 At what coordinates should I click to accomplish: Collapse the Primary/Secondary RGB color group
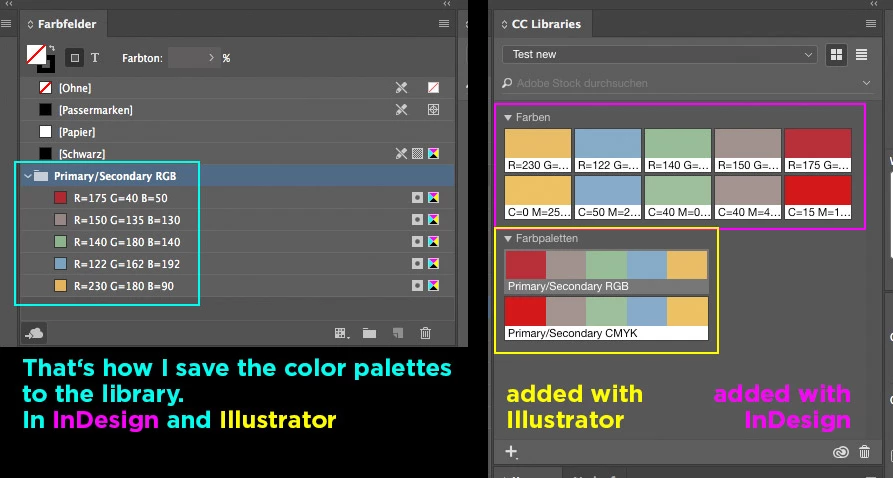[x=27, y=176]
